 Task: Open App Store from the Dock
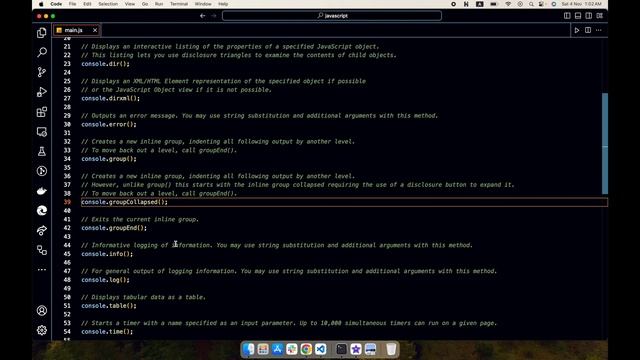coord(278,349)
